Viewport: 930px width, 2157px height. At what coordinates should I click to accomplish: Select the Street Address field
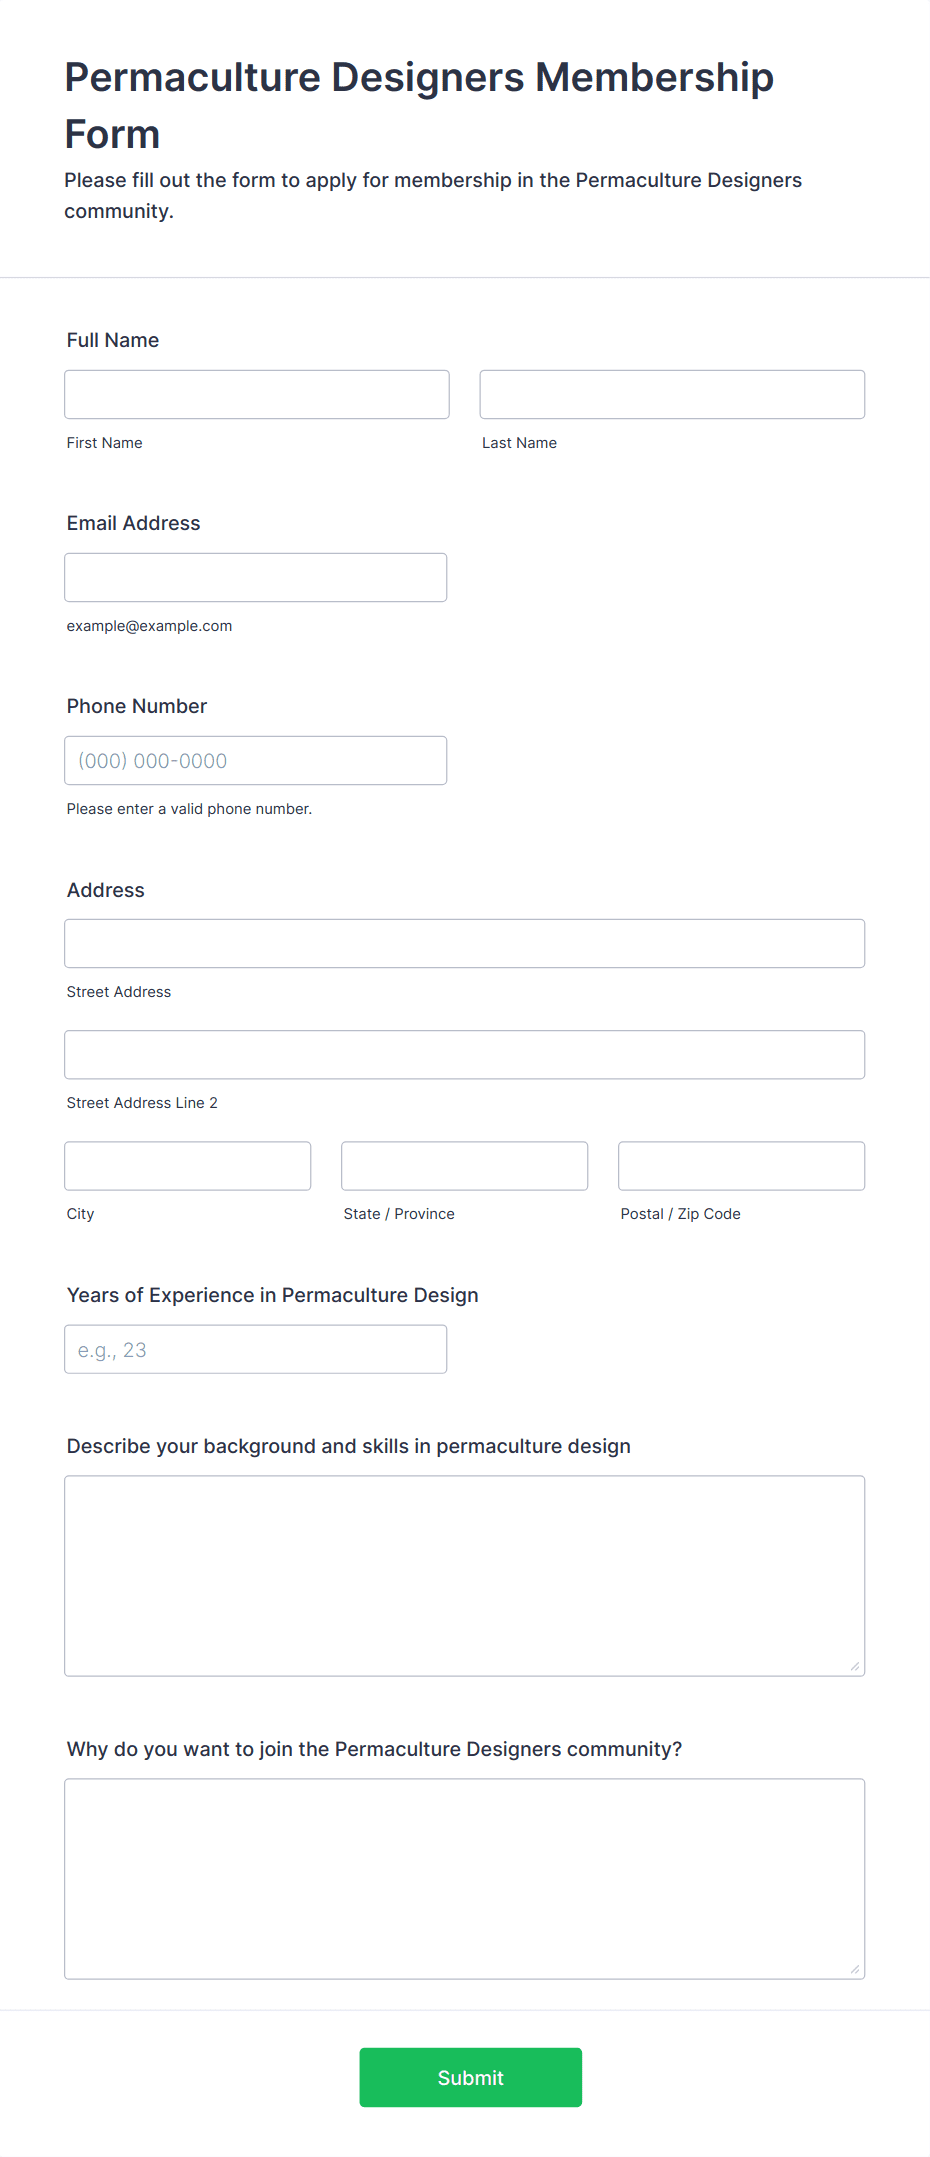click(465, 943)
